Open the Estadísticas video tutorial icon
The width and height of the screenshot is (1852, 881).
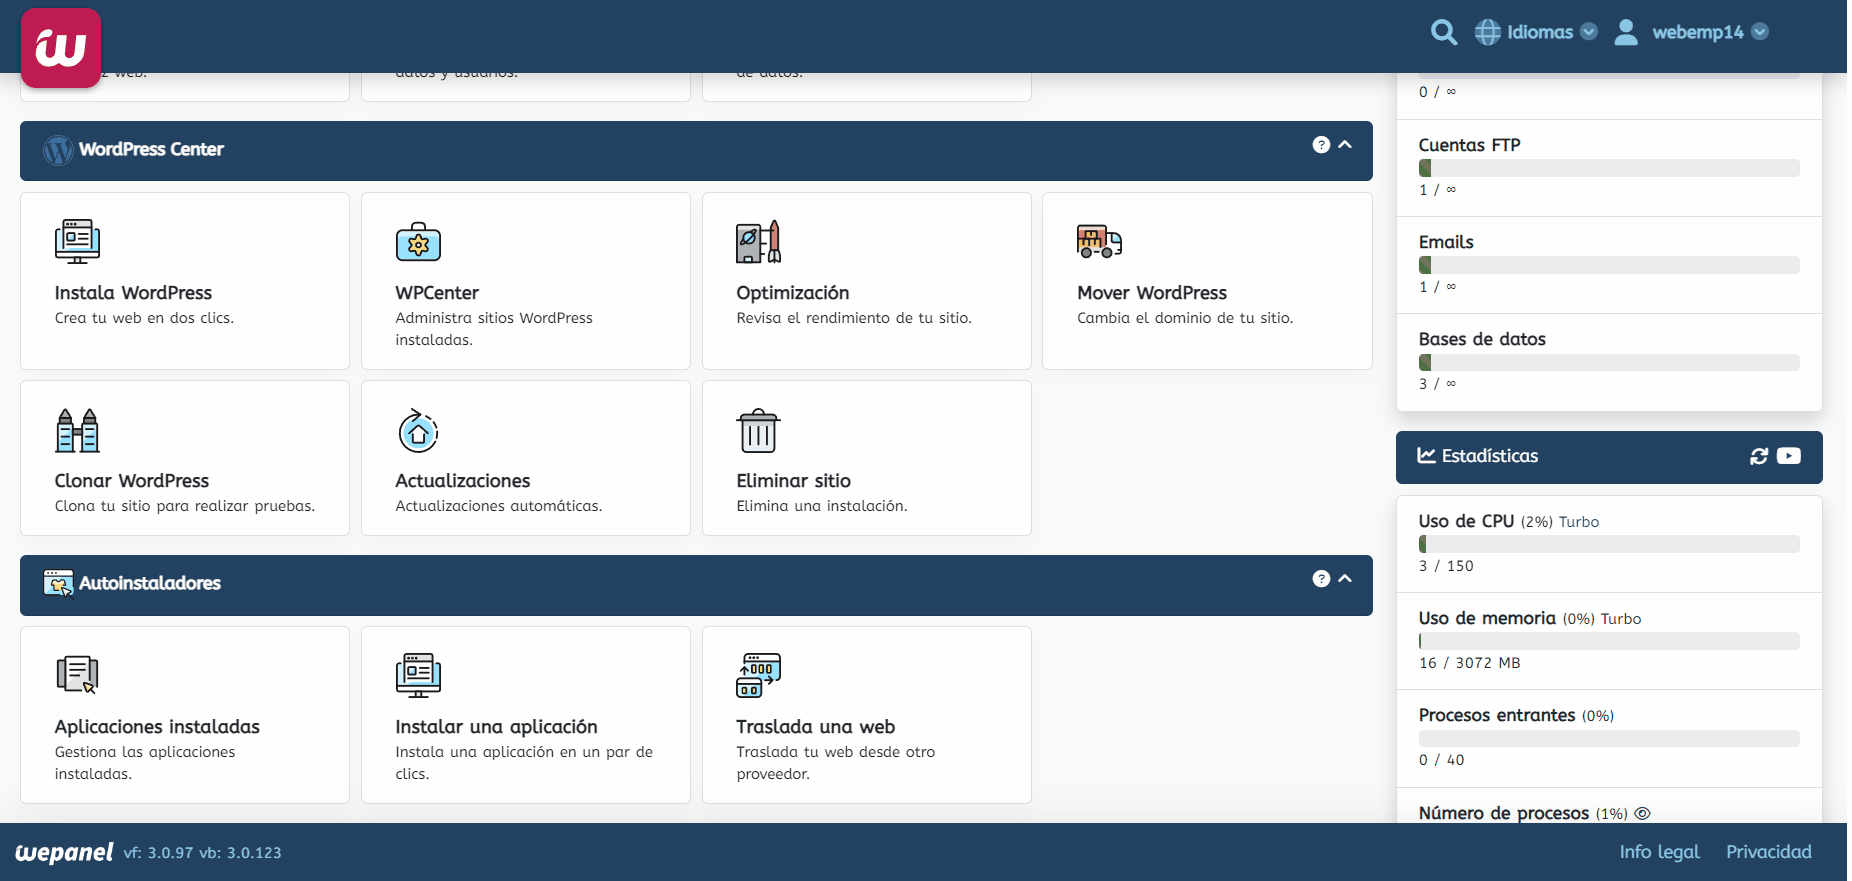1789,456
